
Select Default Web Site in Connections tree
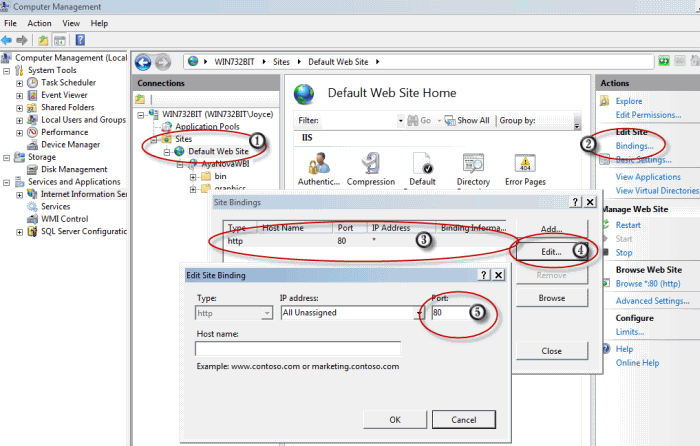click(218, 151)
